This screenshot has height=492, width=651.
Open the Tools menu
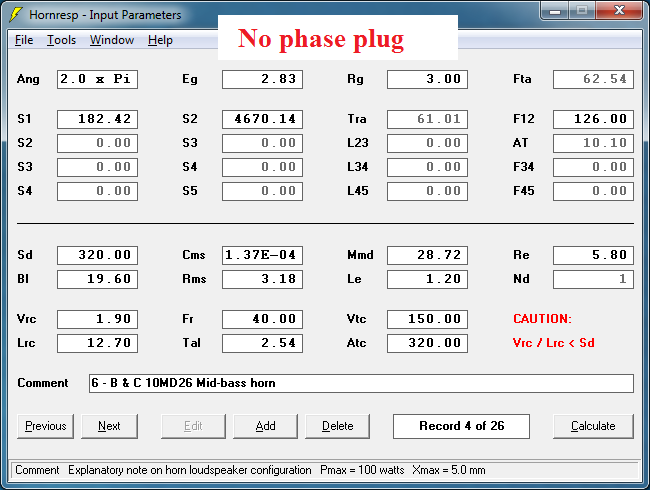(x=61, y=40)
